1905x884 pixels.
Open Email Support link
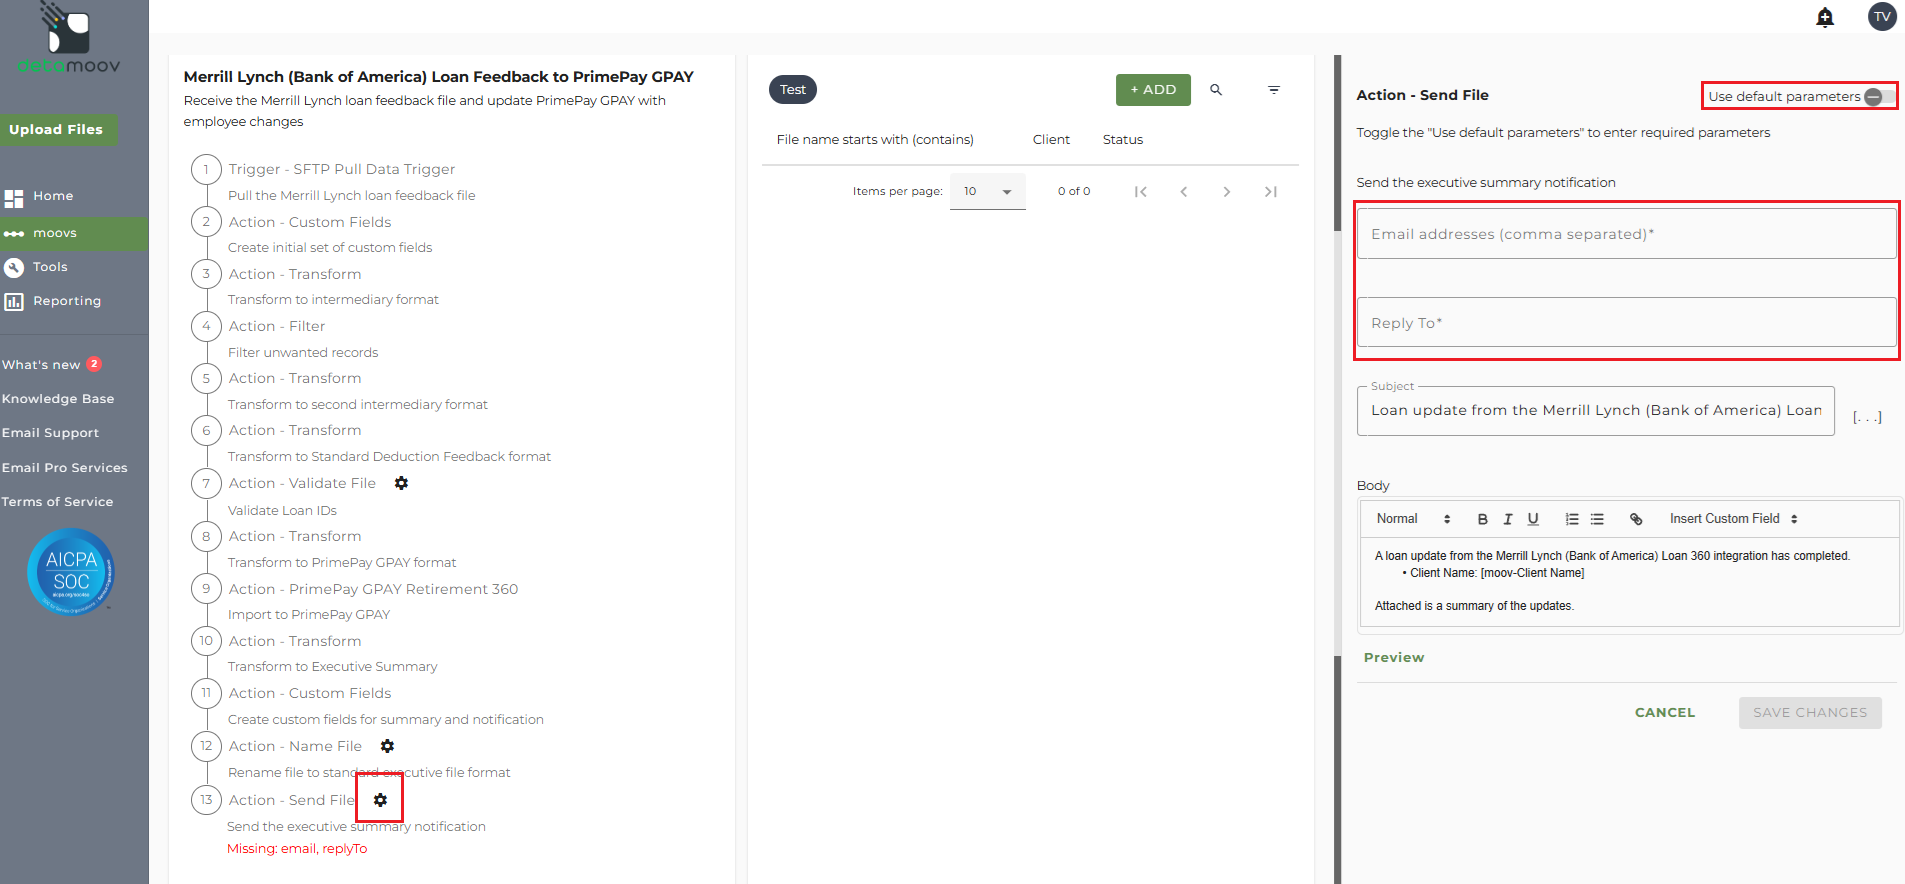50,433
